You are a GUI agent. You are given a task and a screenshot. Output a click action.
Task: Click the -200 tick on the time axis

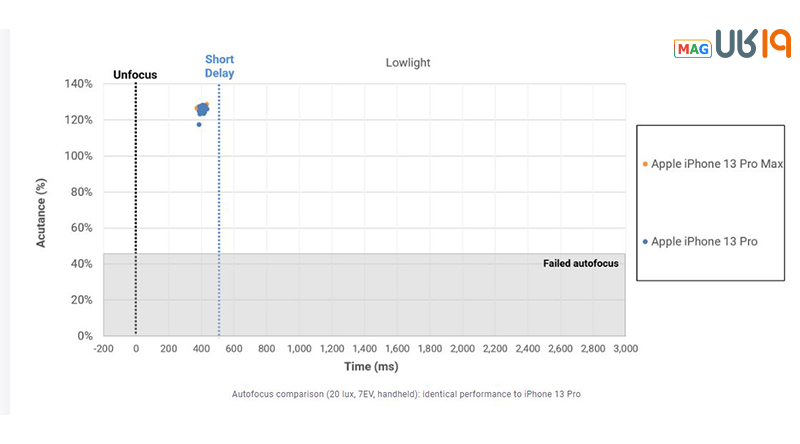[x=103, y=348]
